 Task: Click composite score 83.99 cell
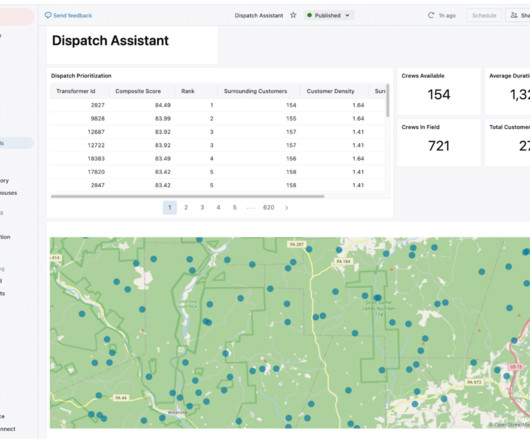[163, 119]
